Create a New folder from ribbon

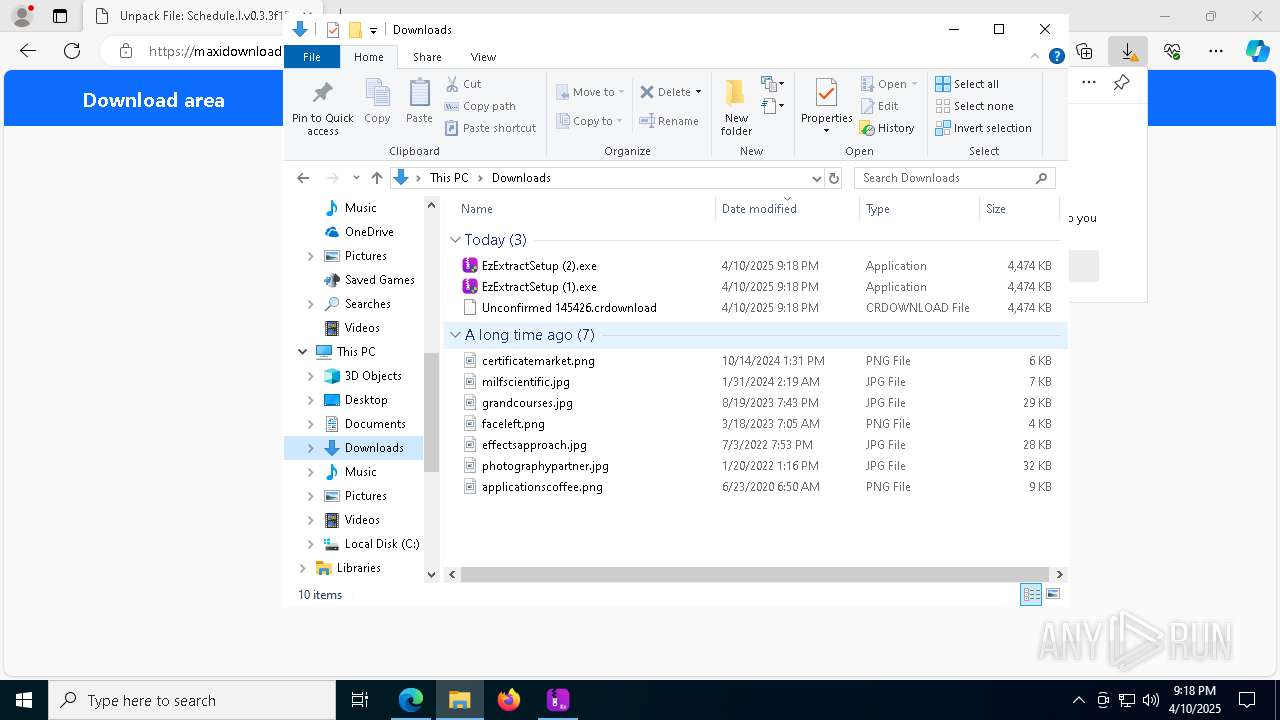pos(736,107)
